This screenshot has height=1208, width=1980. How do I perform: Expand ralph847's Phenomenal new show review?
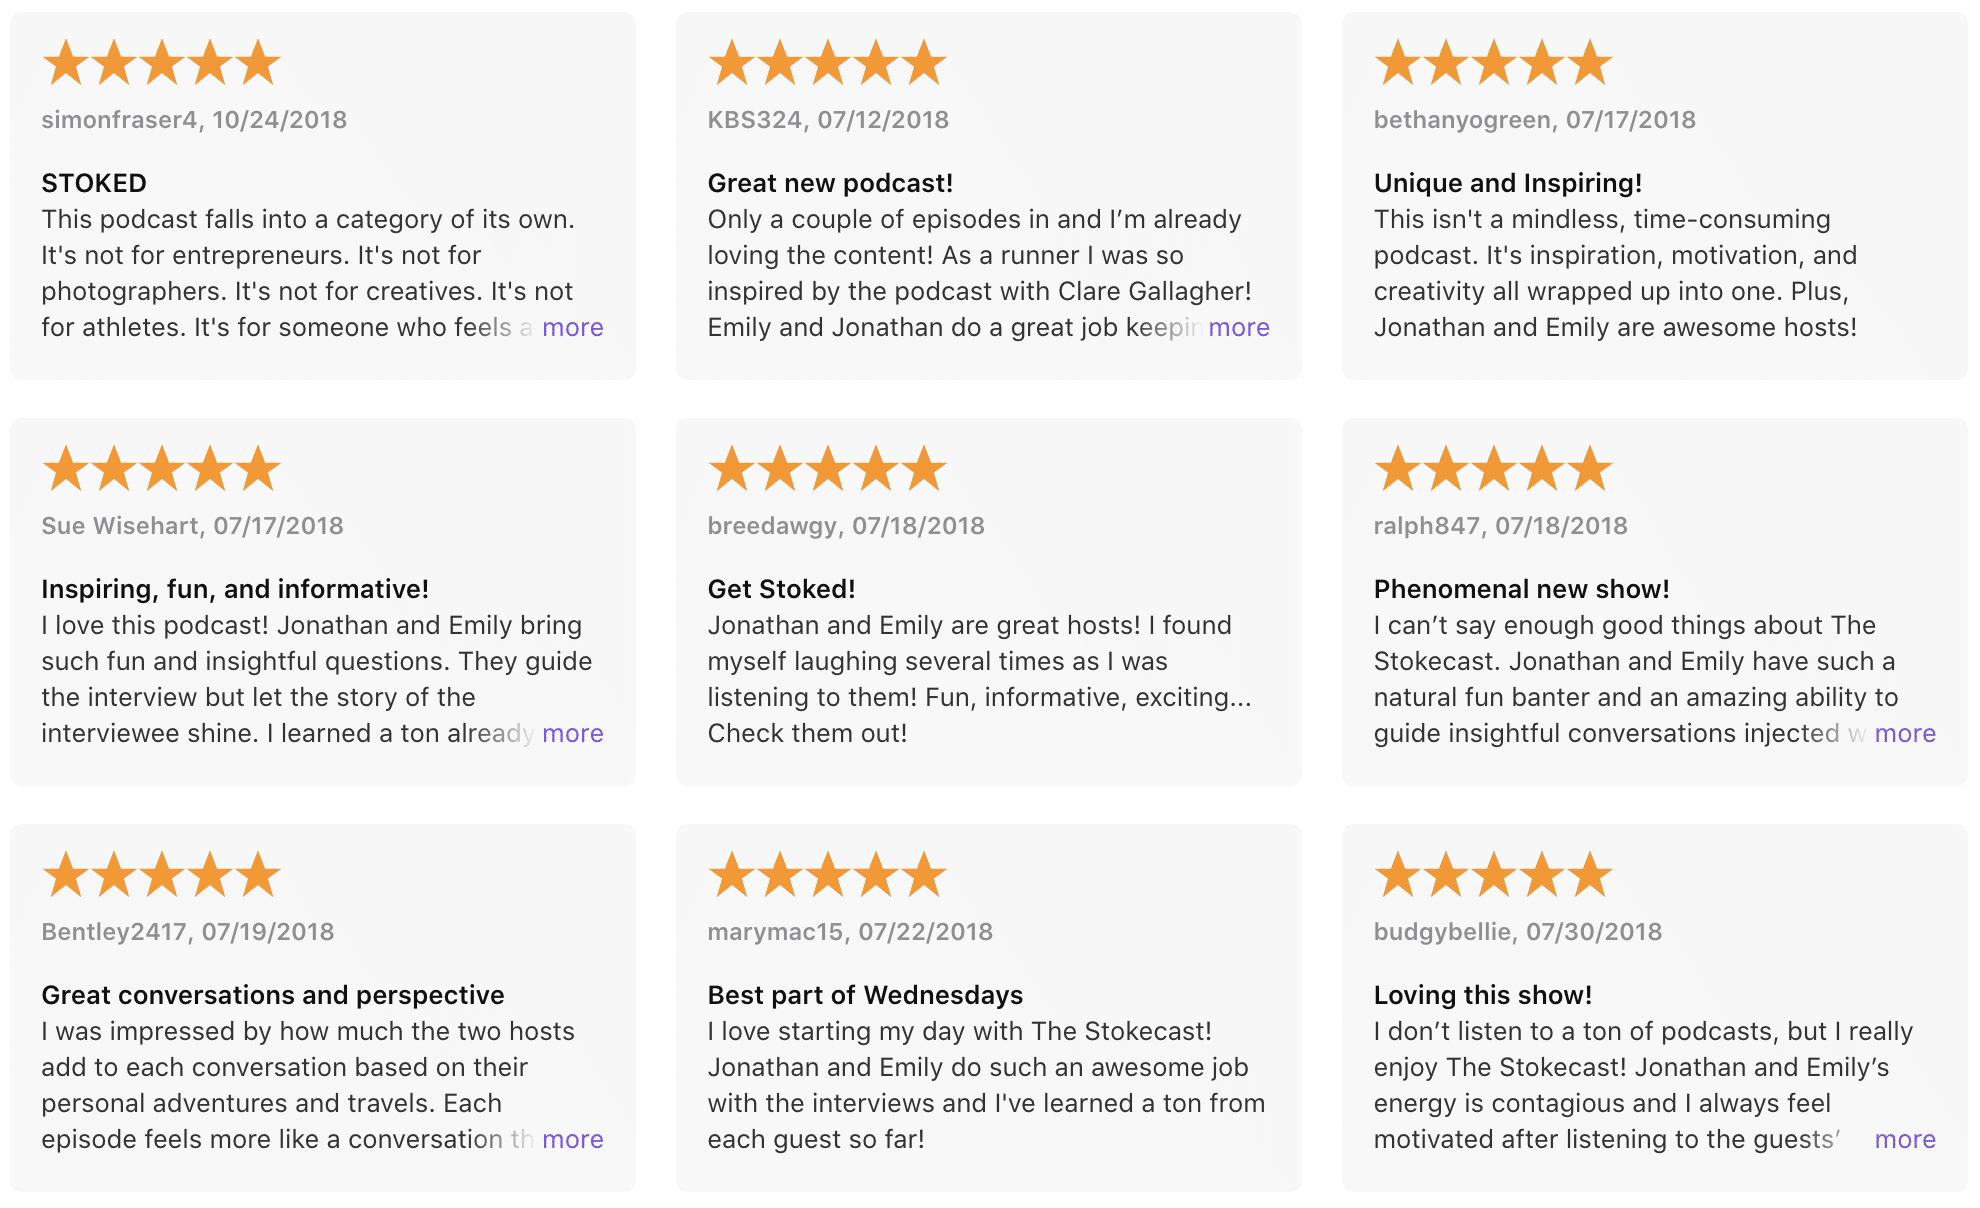(1904, 733)
